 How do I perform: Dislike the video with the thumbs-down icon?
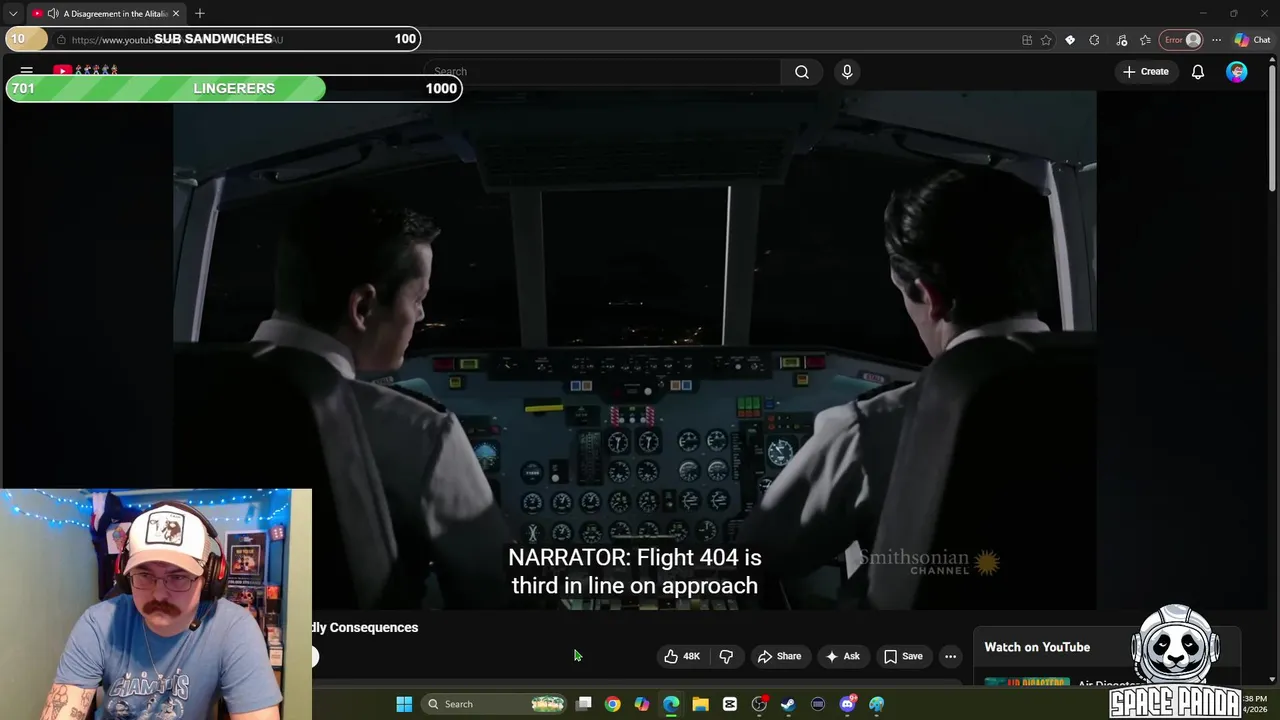726,656
